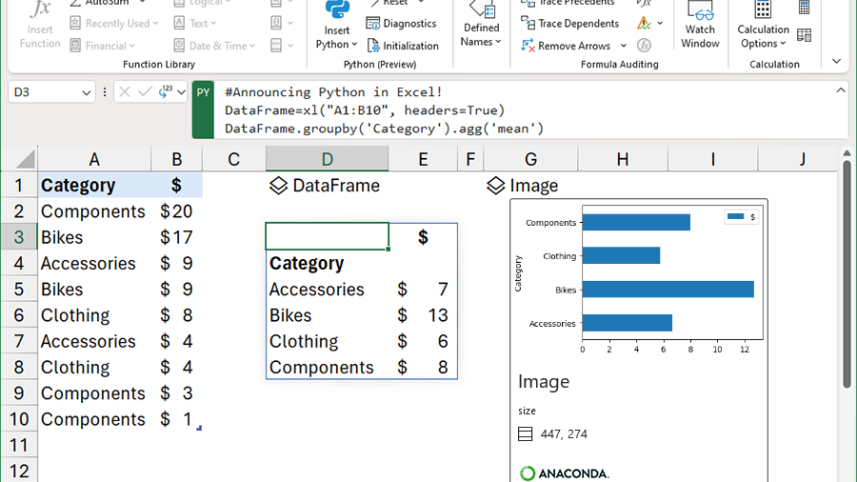Open the Watch Window
Image resolution: width=857 pixels, height=482 pixels.
pos(700,25)
